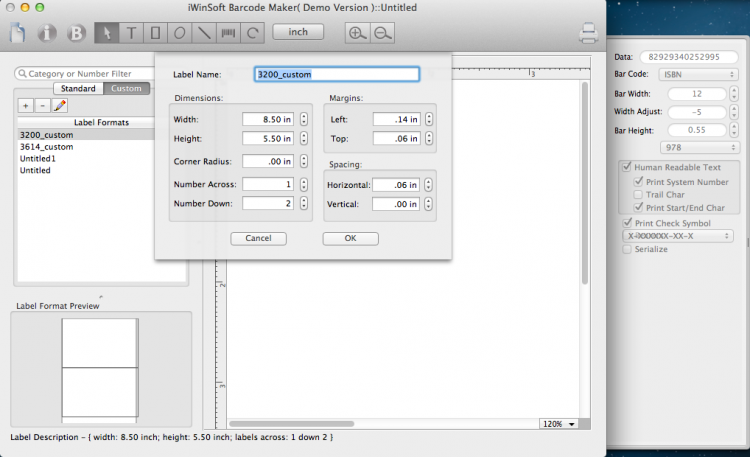Adjust the Height stepper
The width and height of the screenshot is (750, 457).
[304, 138]
